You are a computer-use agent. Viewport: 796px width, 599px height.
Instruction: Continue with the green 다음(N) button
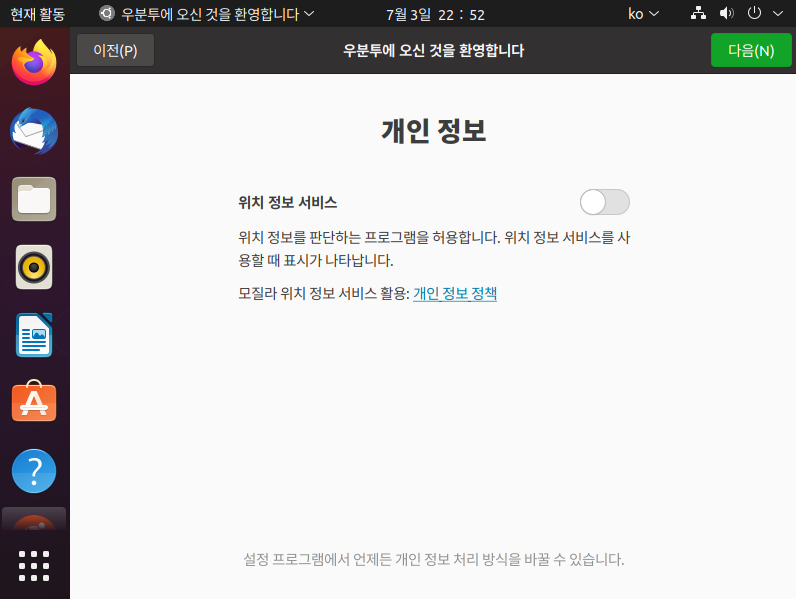pyautogui.click(x=751, y=50)
